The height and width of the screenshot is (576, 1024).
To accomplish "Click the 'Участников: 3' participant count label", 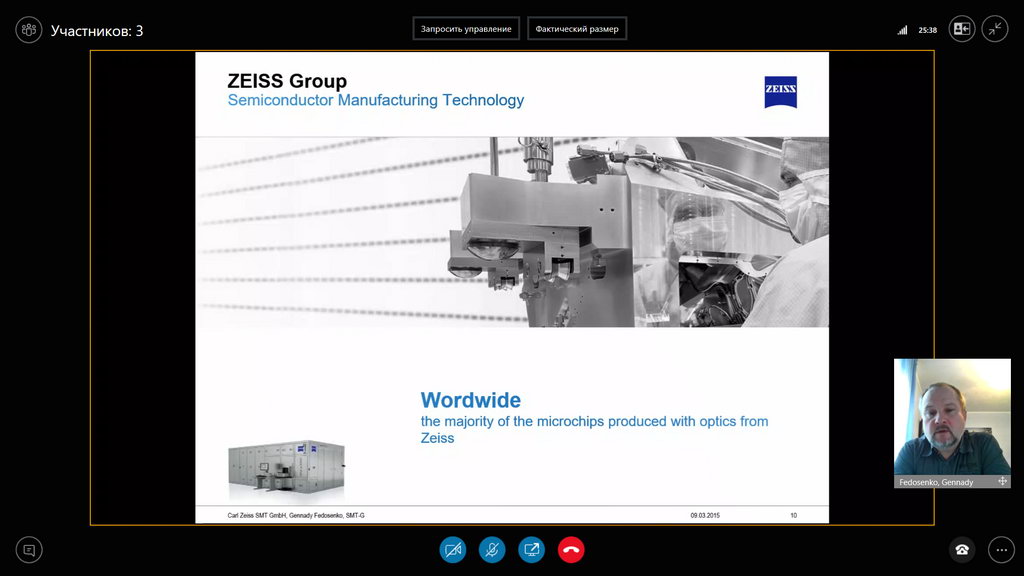I will (x=97, y=31).
